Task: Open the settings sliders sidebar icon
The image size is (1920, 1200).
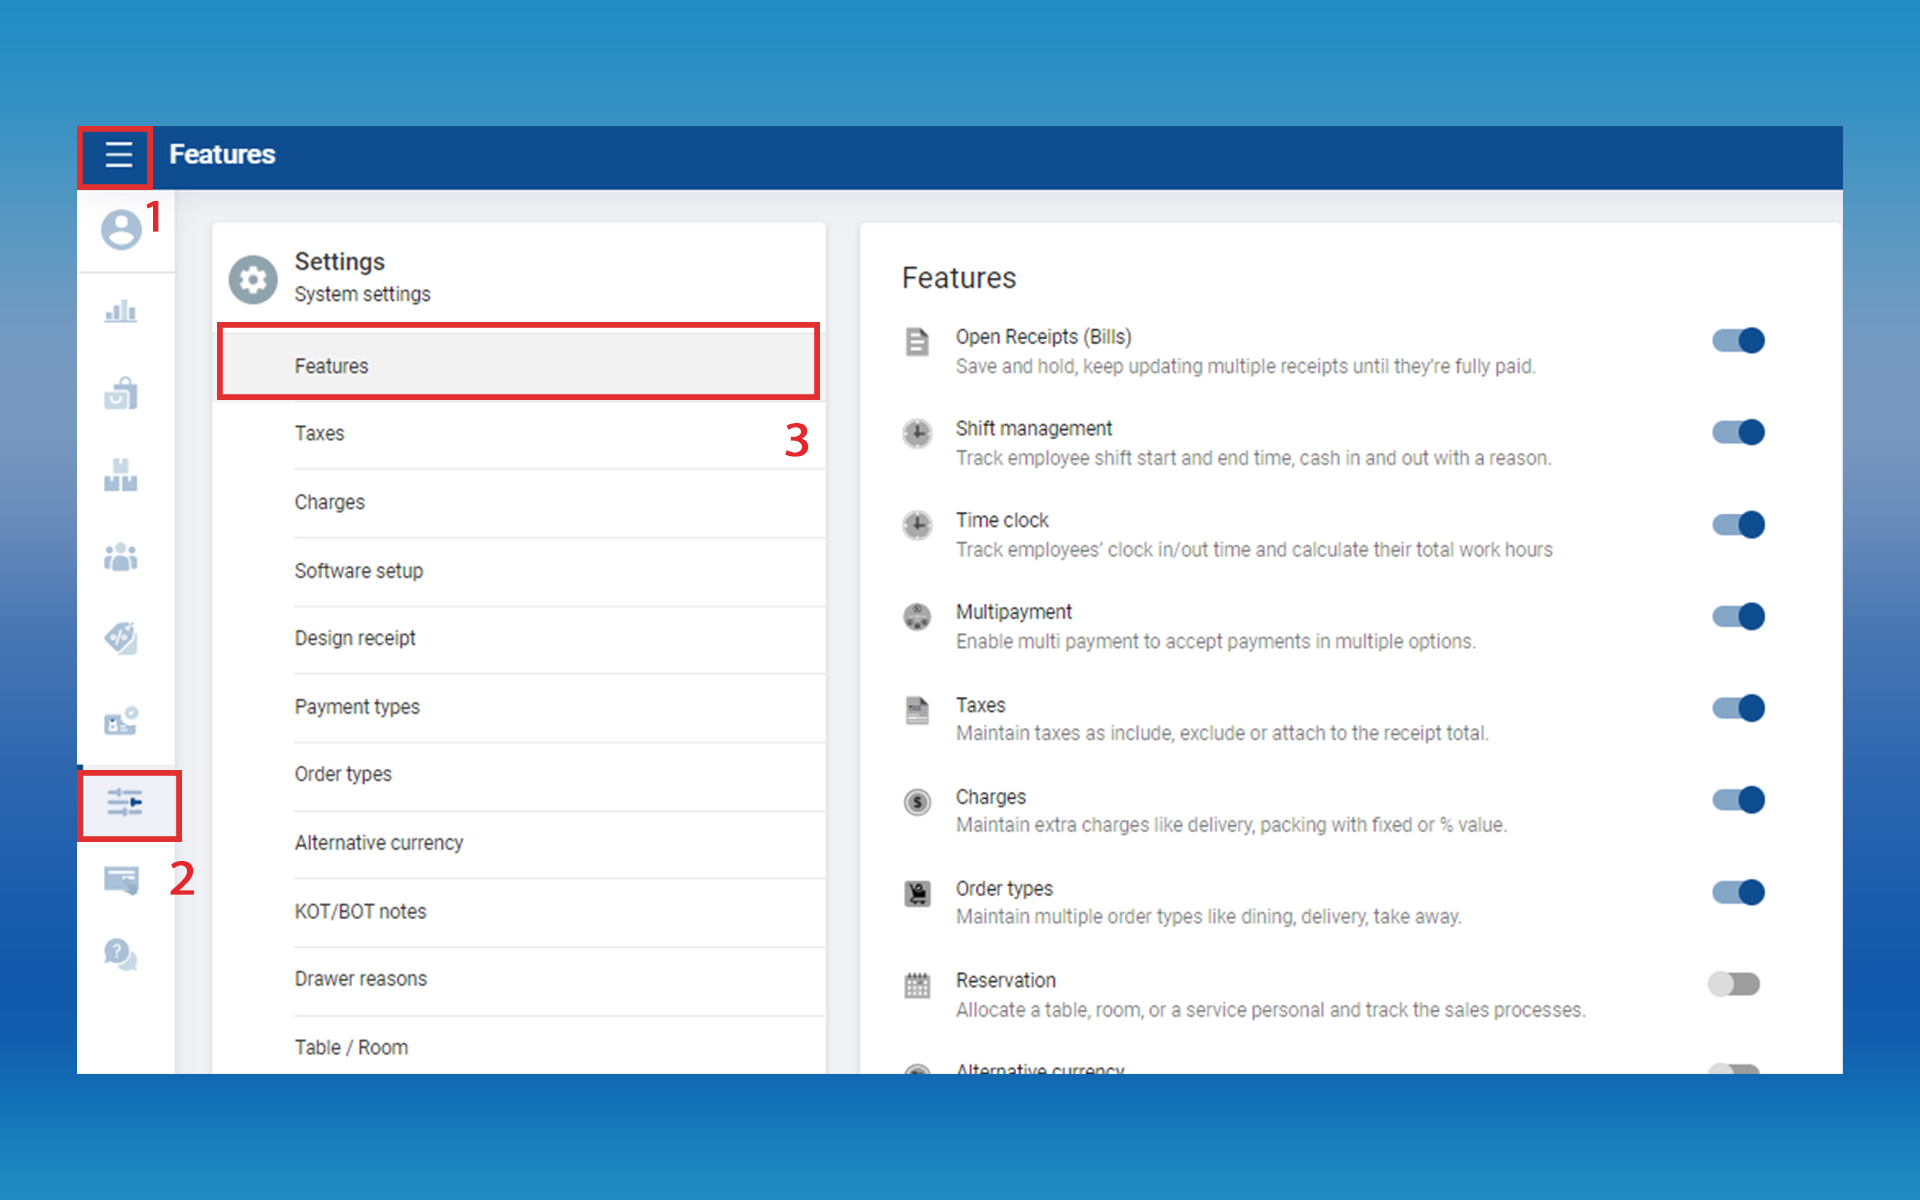Action: 126,803
